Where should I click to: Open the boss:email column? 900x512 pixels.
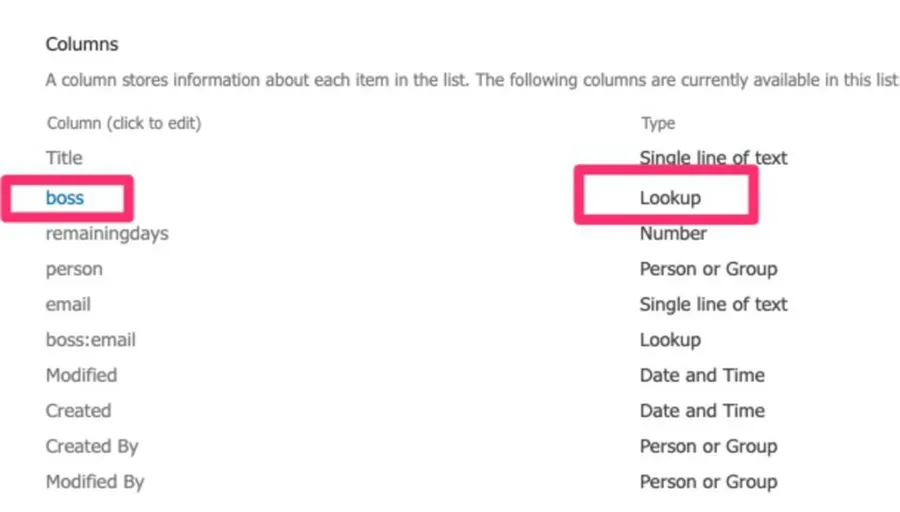point(90,340)
